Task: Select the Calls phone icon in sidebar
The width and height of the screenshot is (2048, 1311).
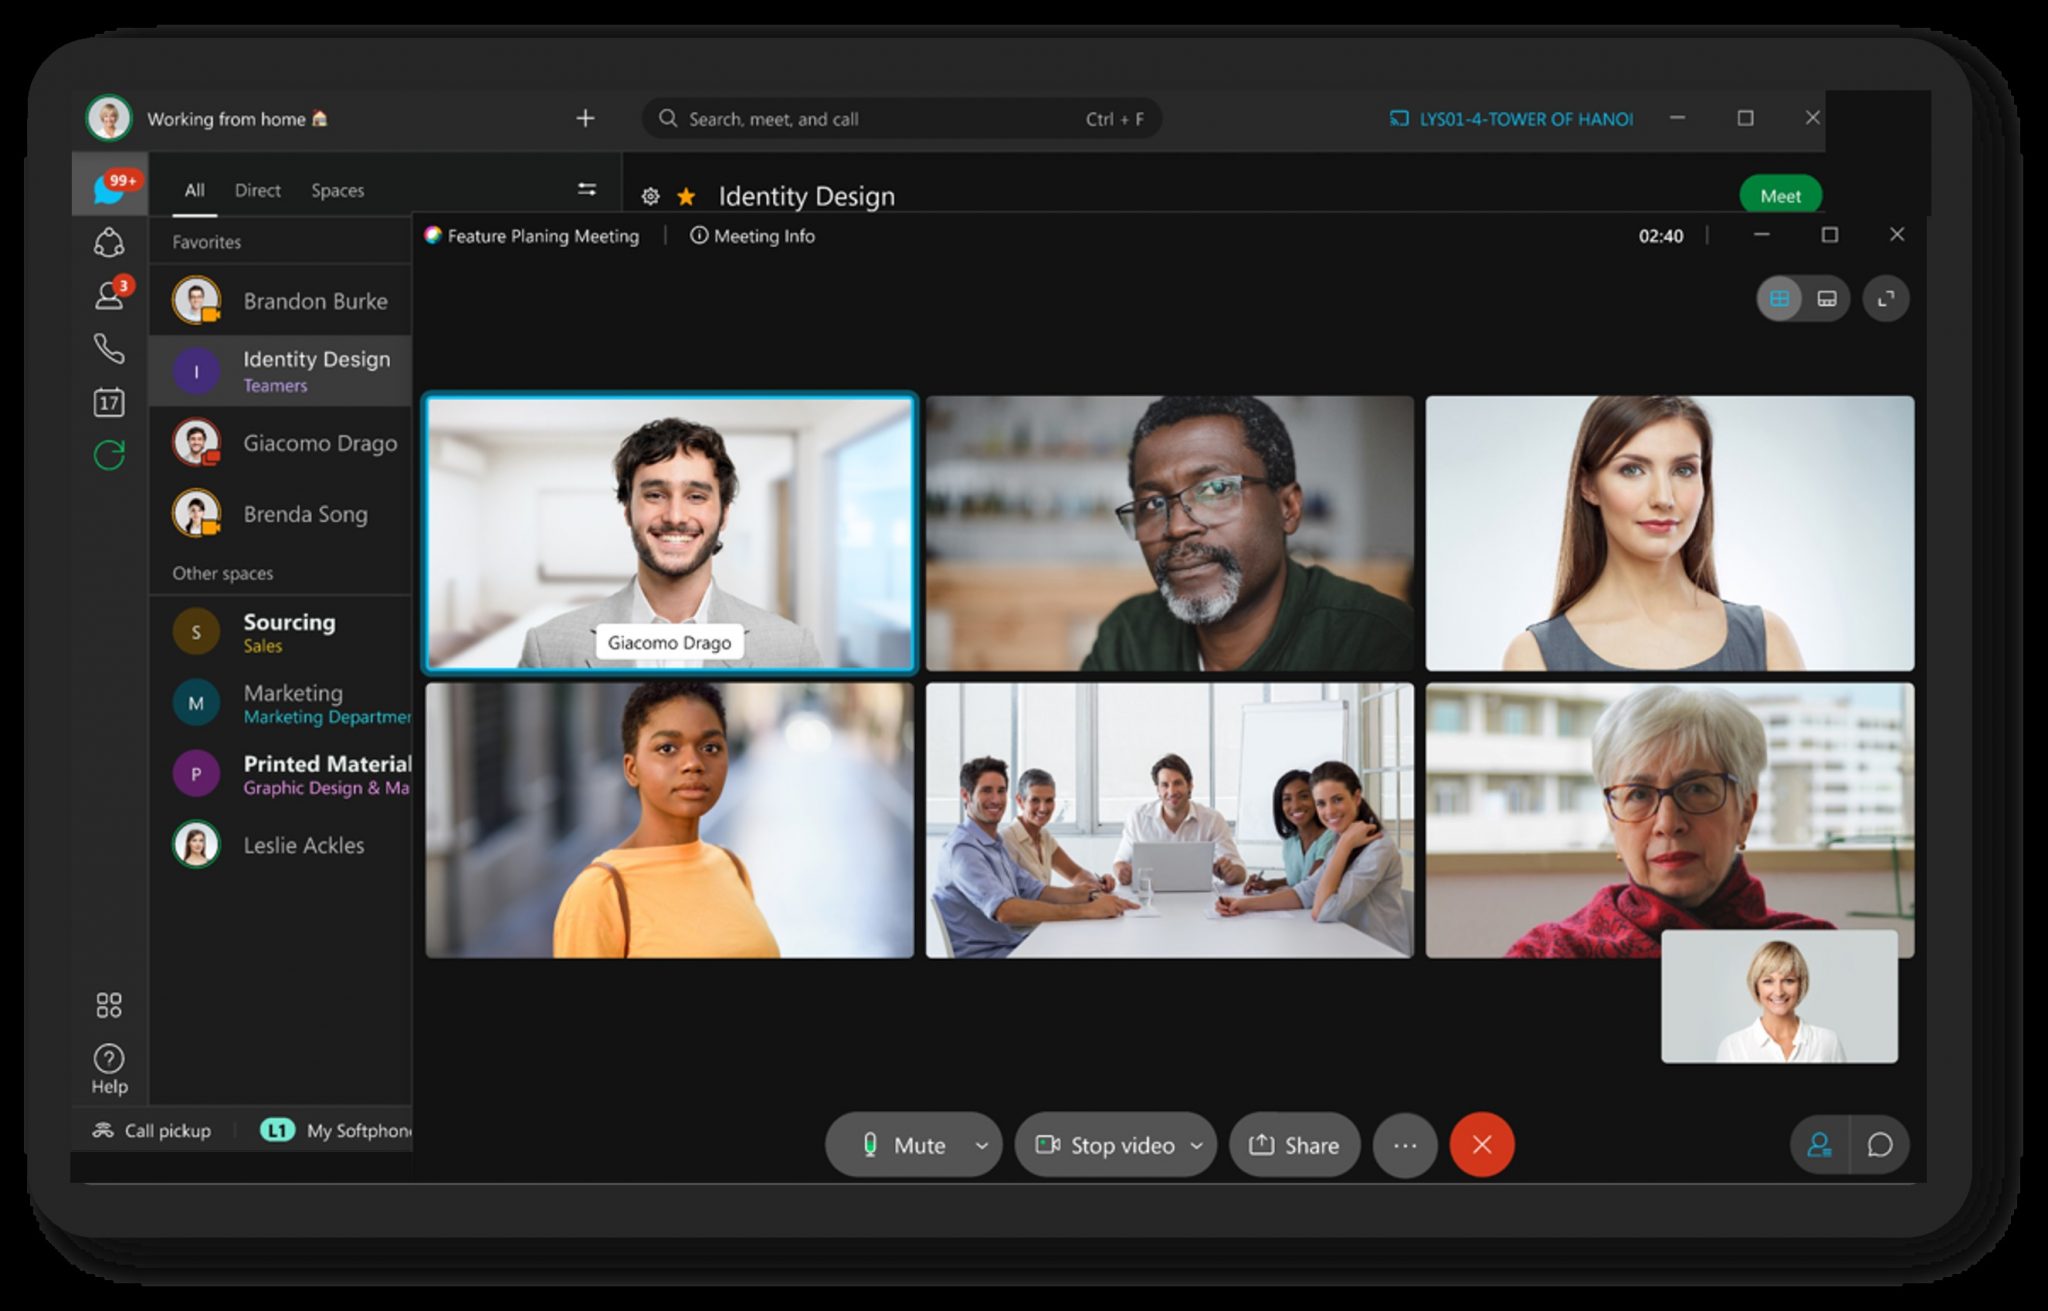Action: point(110,350)
